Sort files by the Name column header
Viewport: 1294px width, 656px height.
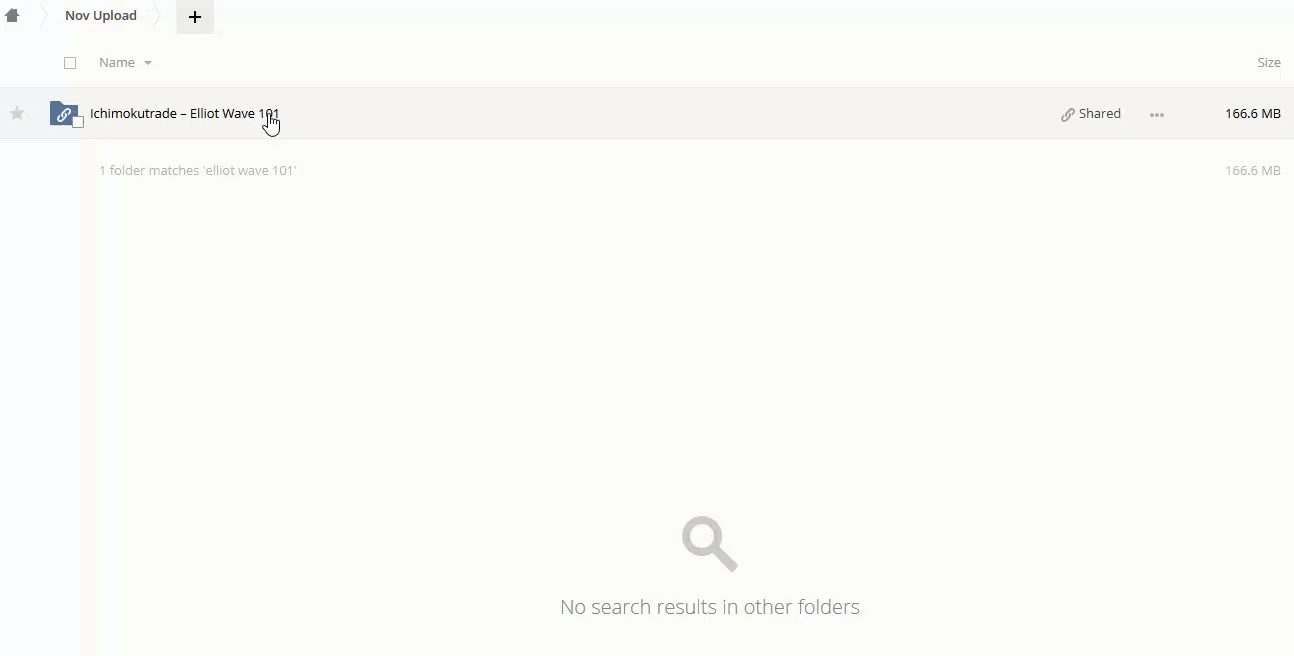point(117,63)
